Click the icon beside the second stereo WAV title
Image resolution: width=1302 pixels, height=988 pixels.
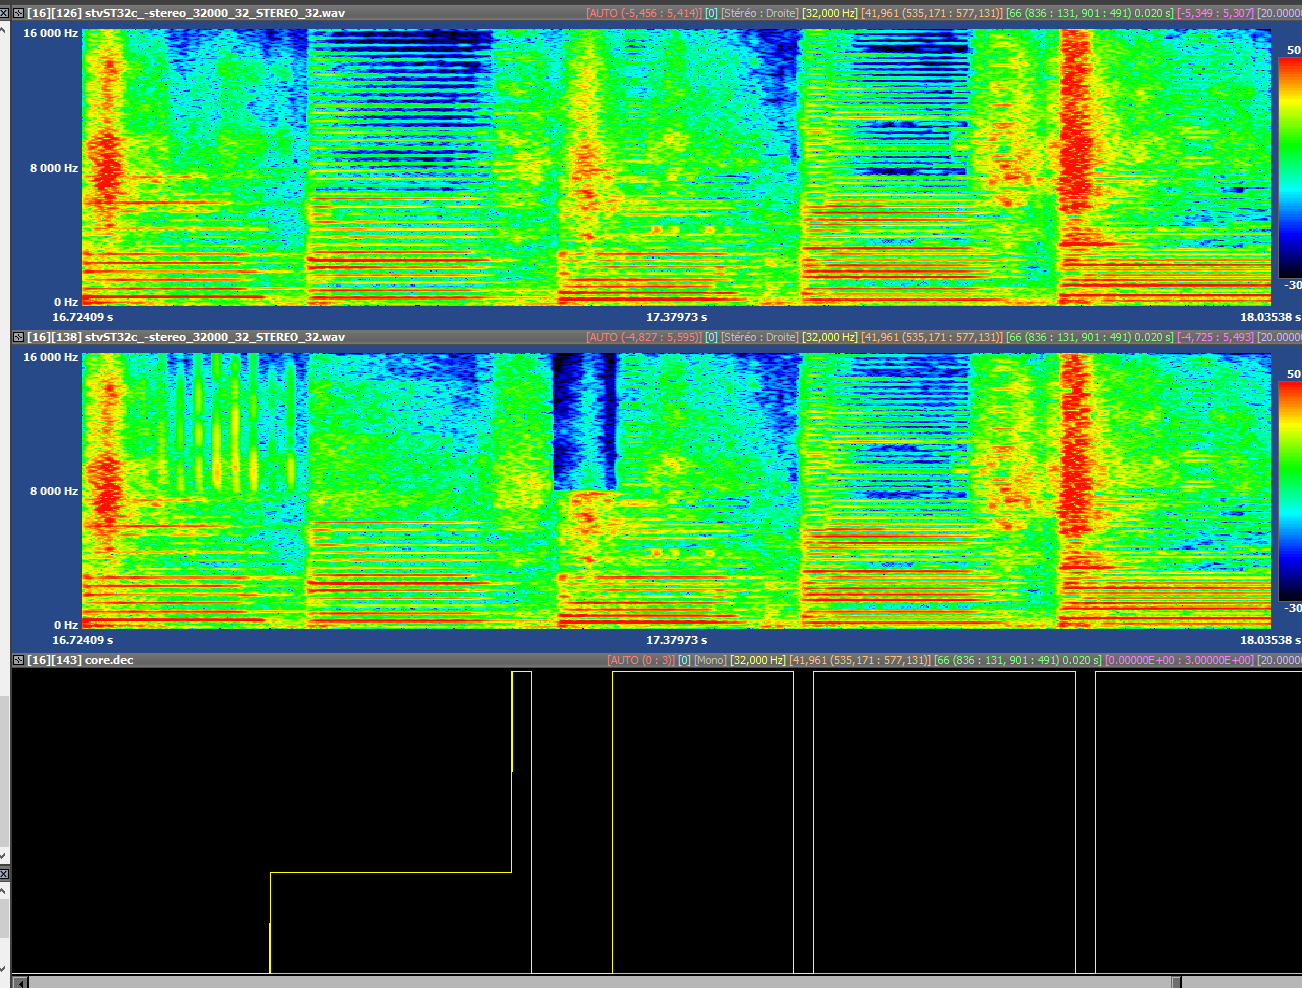pyautogui.click(x=18, y=337)
